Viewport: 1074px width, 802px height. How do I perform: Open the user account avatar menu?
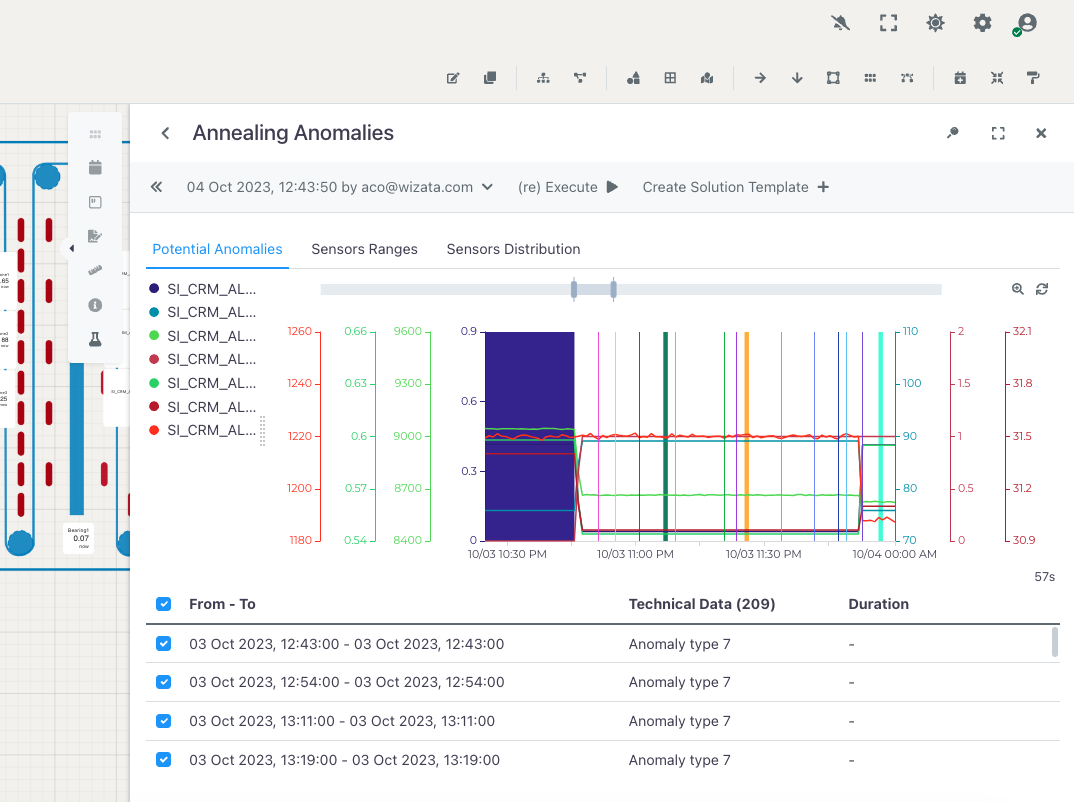1026,24
